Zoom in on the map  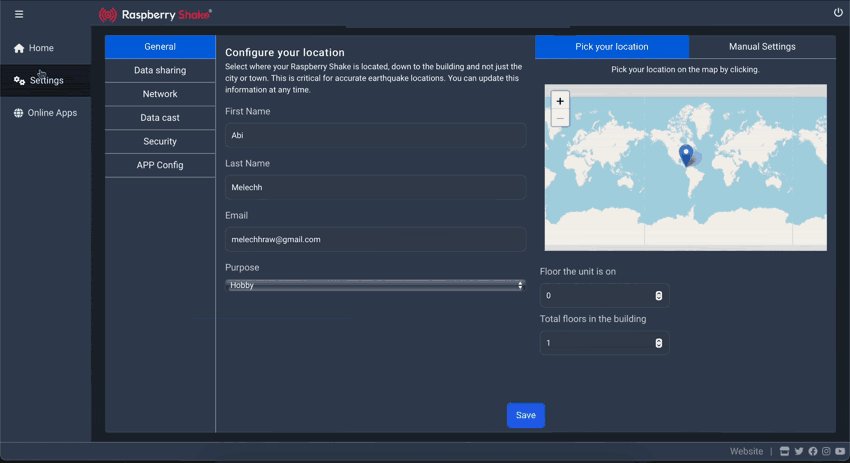(x=560, y=101)
